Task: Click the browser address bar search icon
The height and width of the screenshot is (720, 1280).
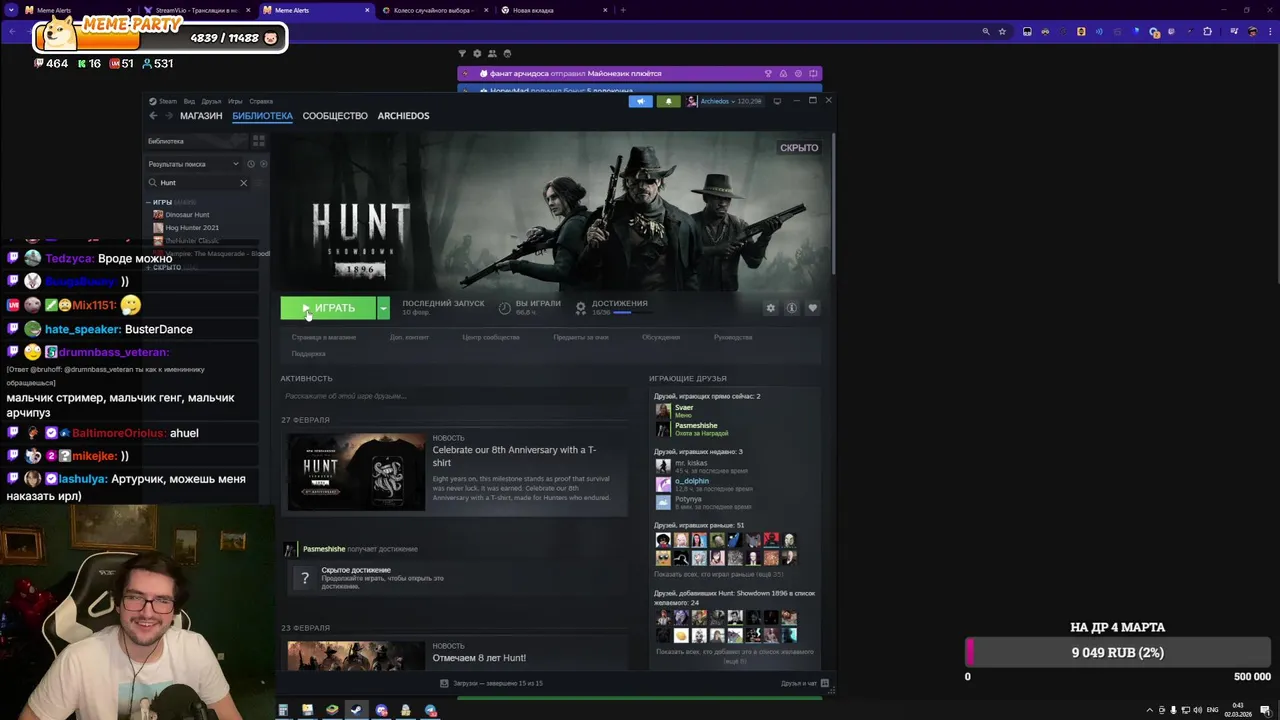Action: 986,32
